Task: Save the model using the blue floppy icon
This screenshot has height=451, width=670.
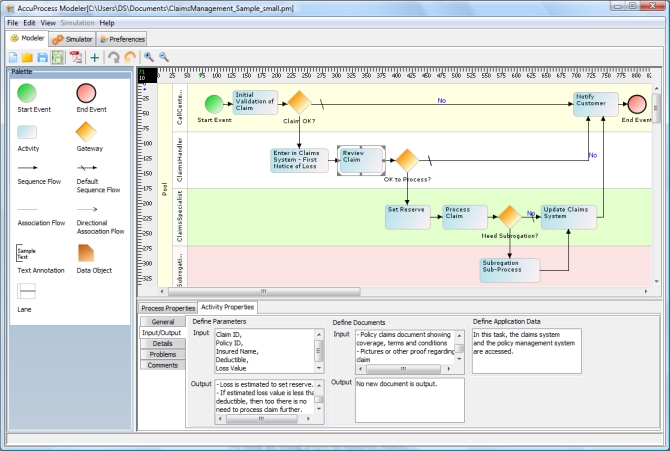Action: click(x=42, y=57)
